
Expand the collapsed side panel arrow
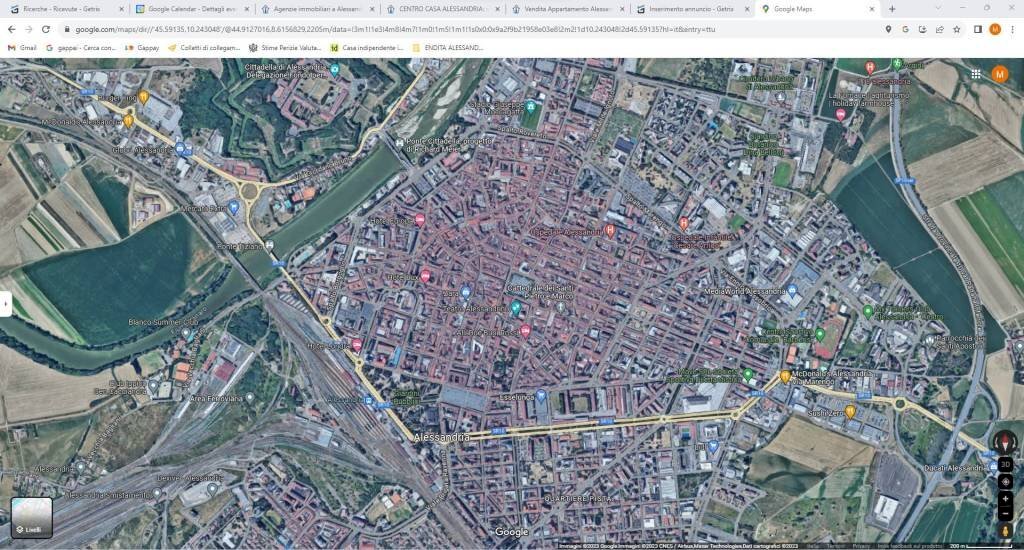[5, 304]
